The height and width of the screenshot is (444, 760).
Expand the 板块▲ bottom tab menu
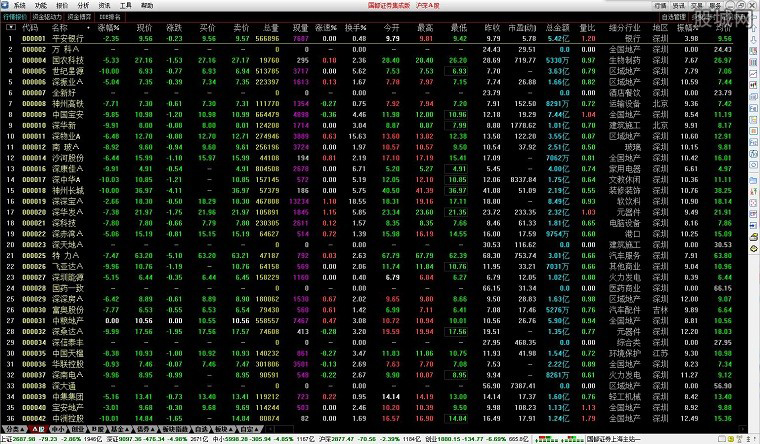pyautogui.click(x=223, y=429)
